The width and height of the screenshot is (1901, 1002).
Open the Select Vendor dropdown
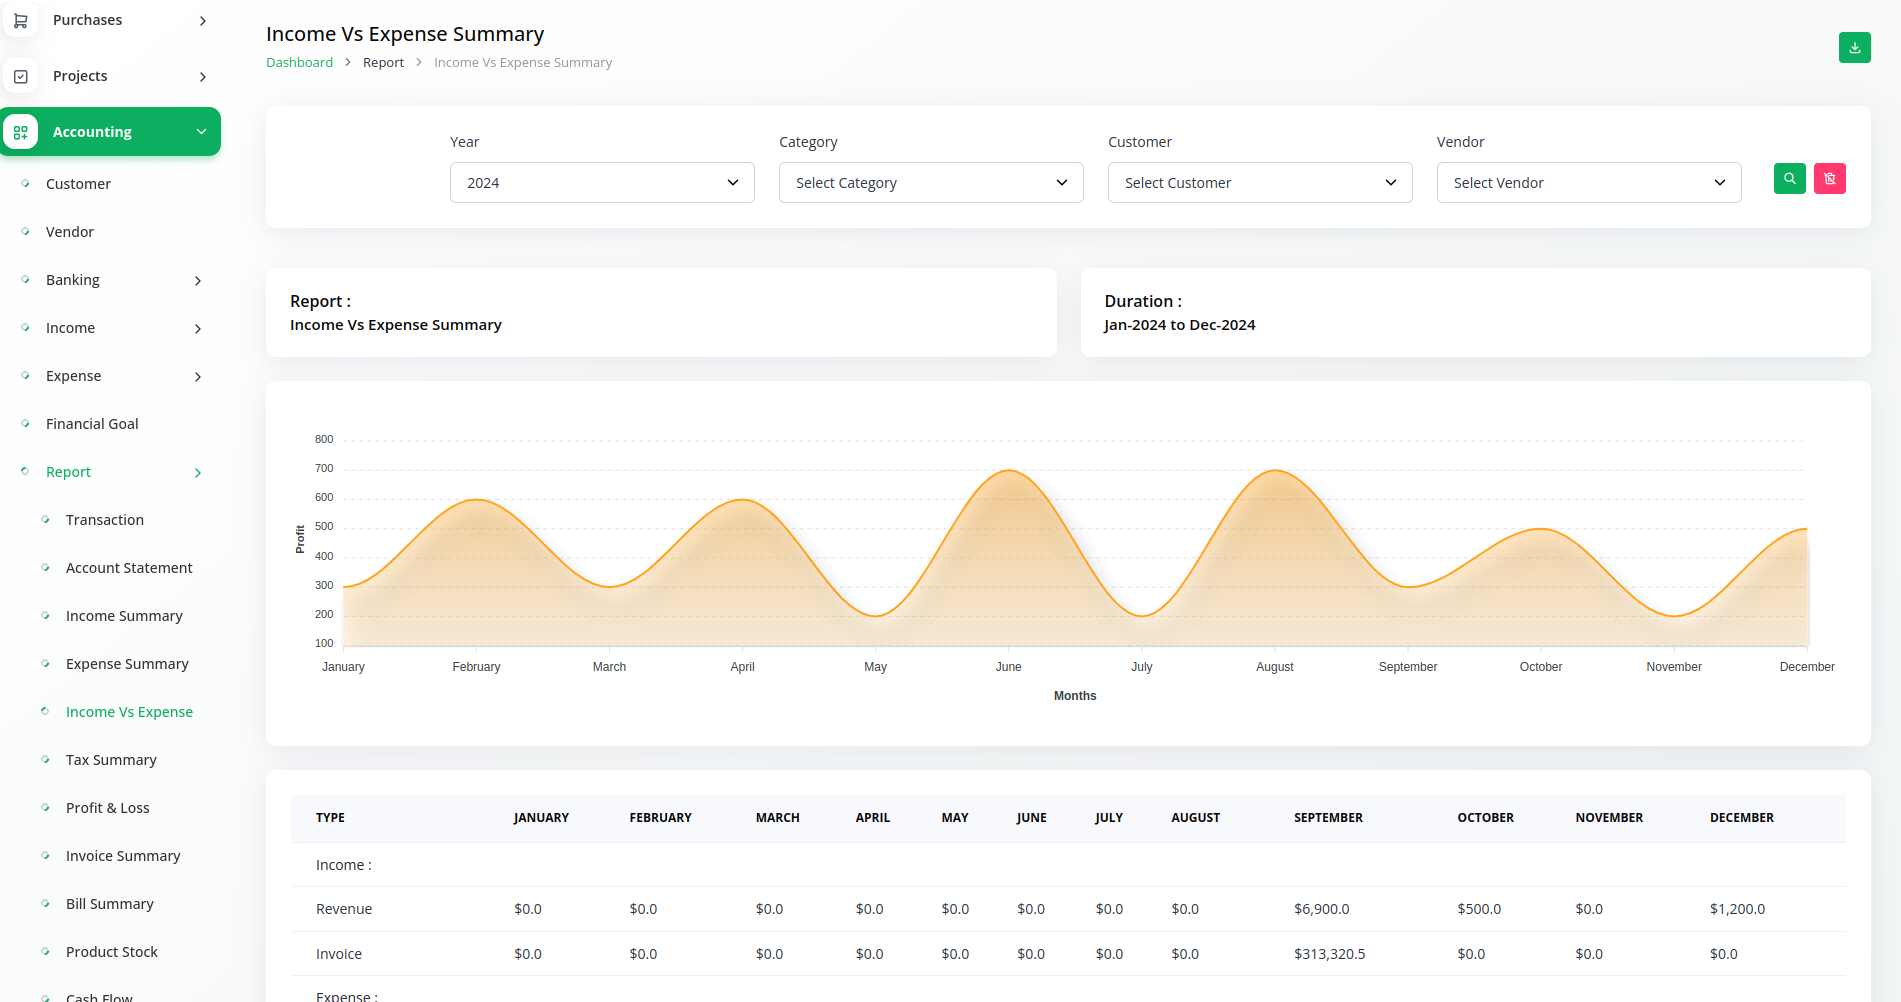[1588, 183]
